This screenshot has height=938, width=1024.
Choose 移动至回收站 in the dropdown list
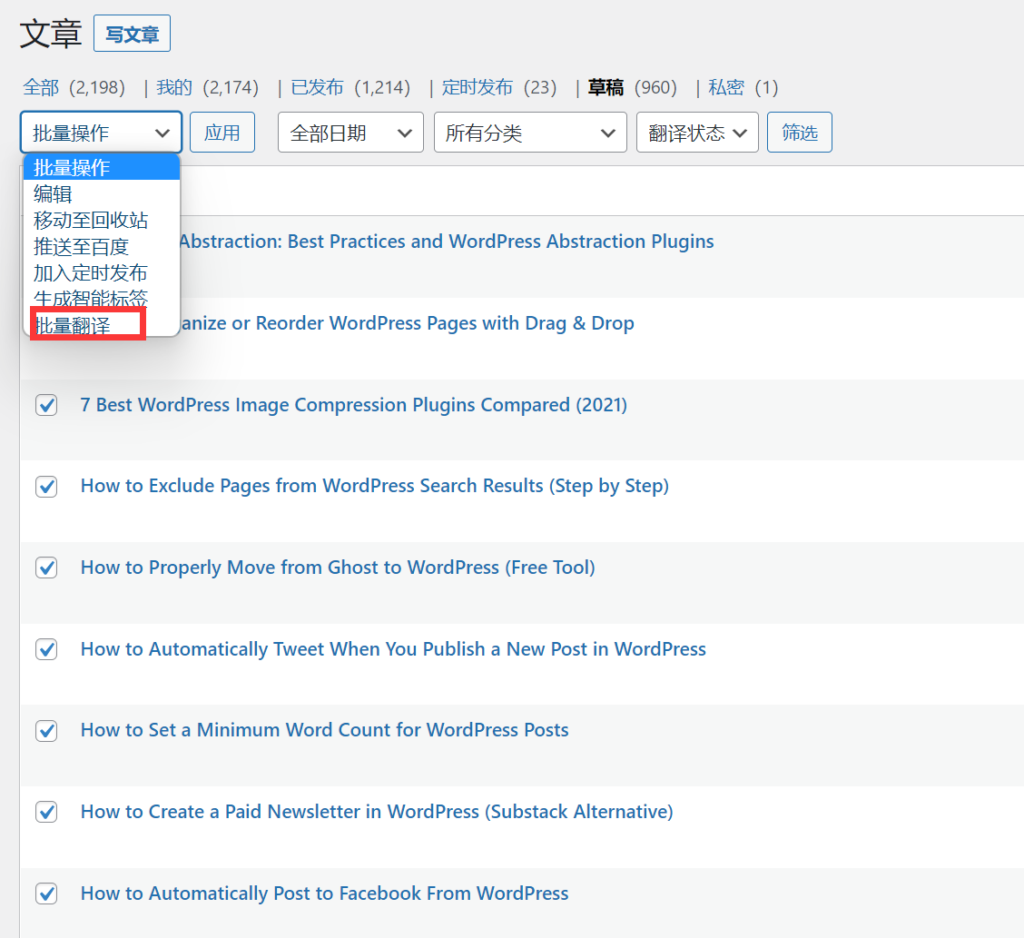point(90,220)
